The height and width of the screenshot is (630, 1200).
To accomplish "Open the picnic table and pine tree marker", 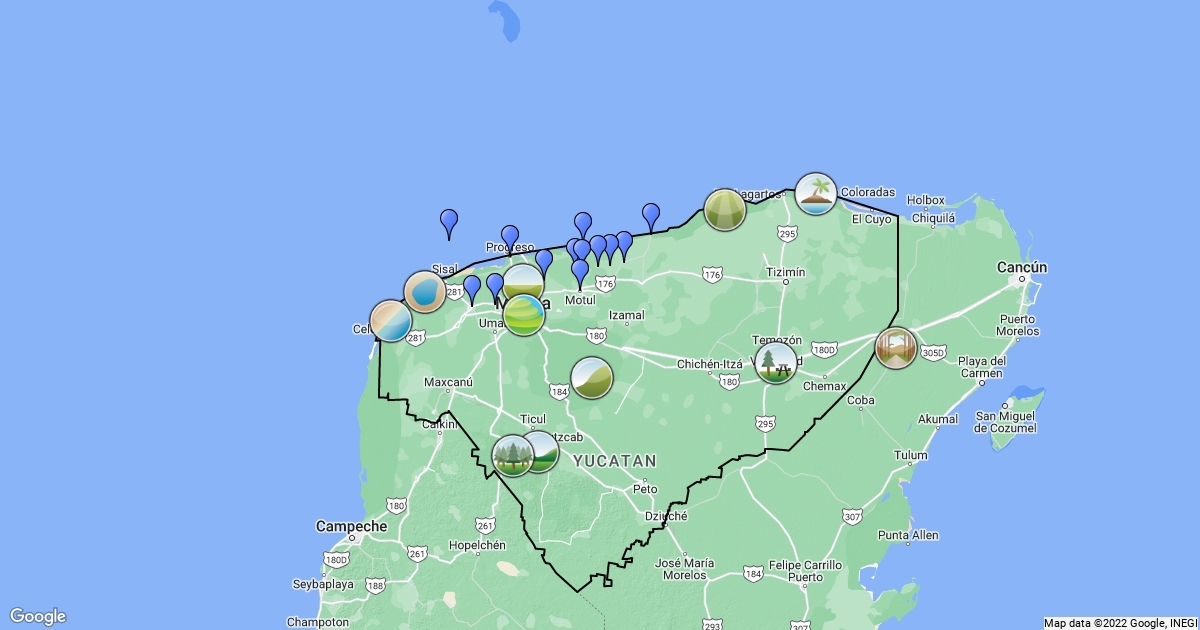I will click(x=776, y=363).
